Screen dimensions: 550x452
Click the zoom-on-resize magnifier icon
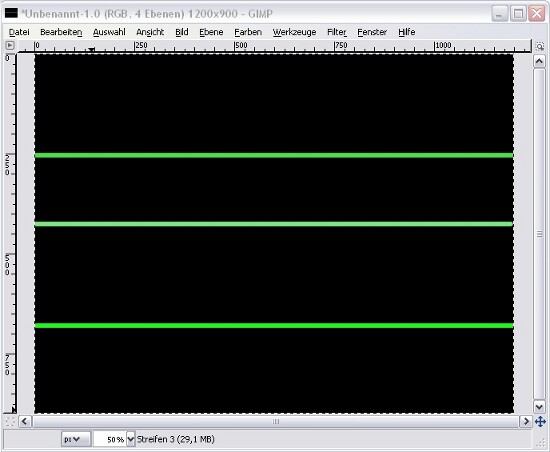[539, 46]
